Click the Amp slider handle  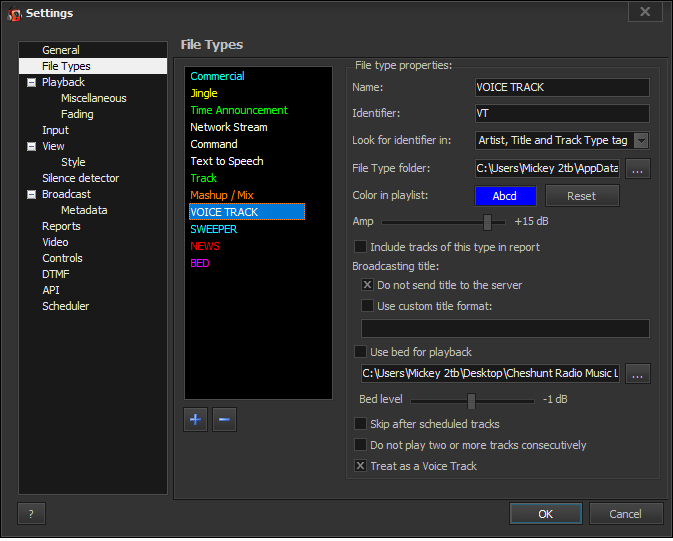tap(487, 222)
